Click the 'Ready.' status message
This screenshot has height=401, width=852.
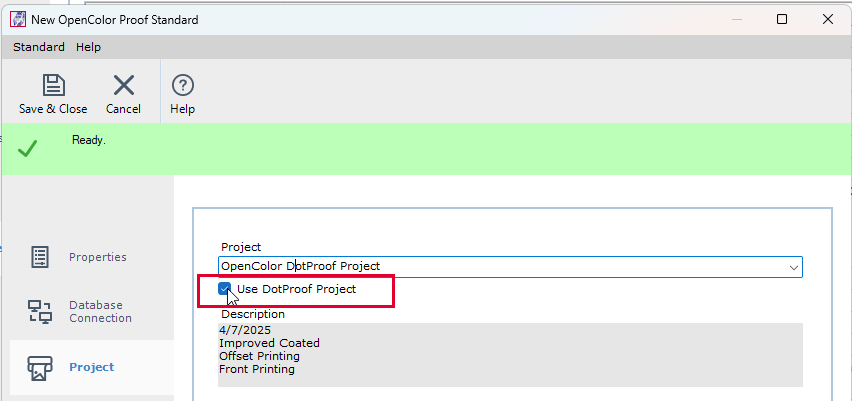(x=89, y=140)
